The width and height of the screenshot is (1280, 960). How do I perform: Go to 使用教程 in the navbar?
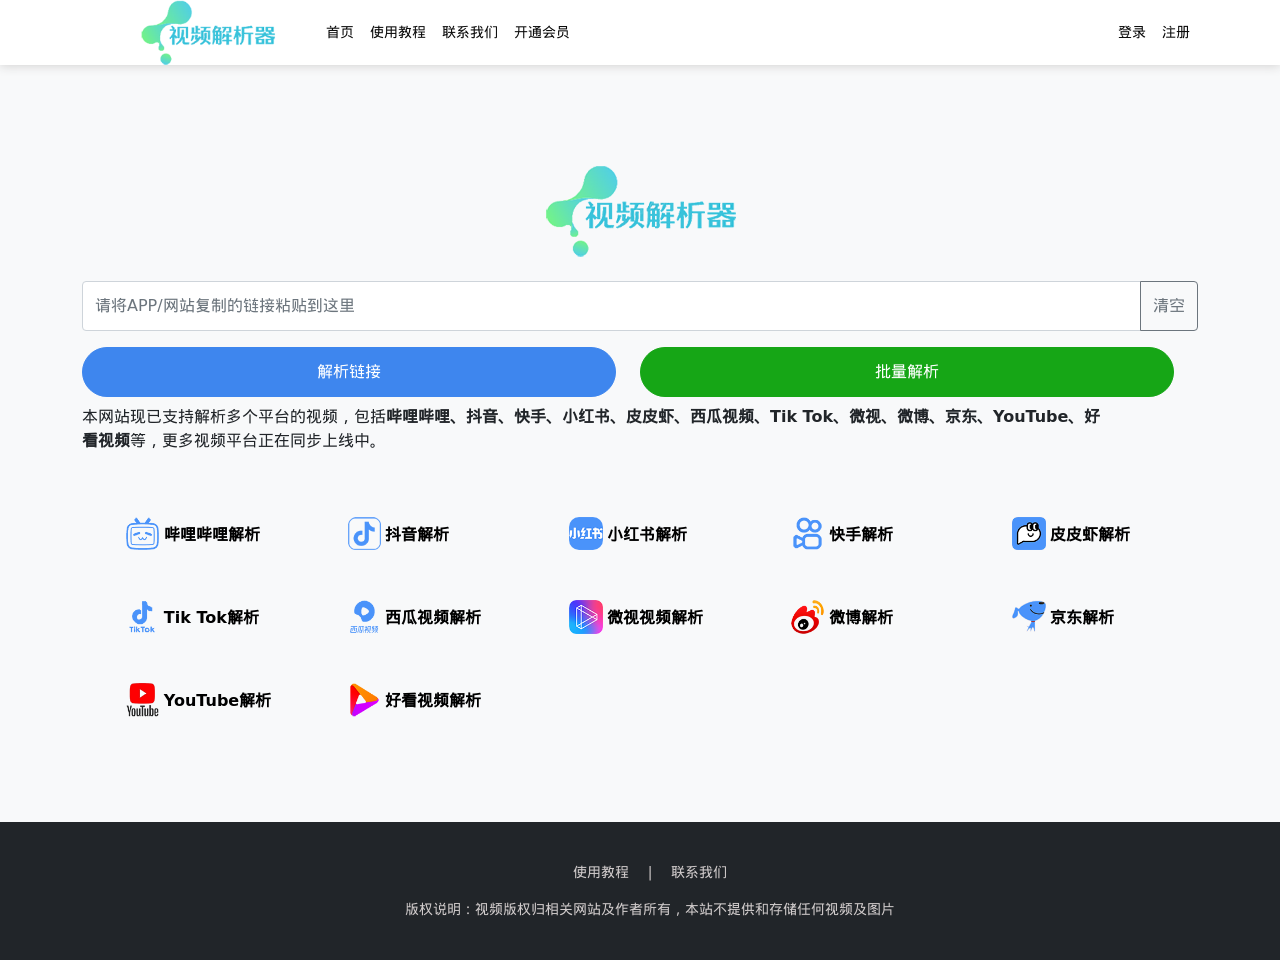point(398,32)
